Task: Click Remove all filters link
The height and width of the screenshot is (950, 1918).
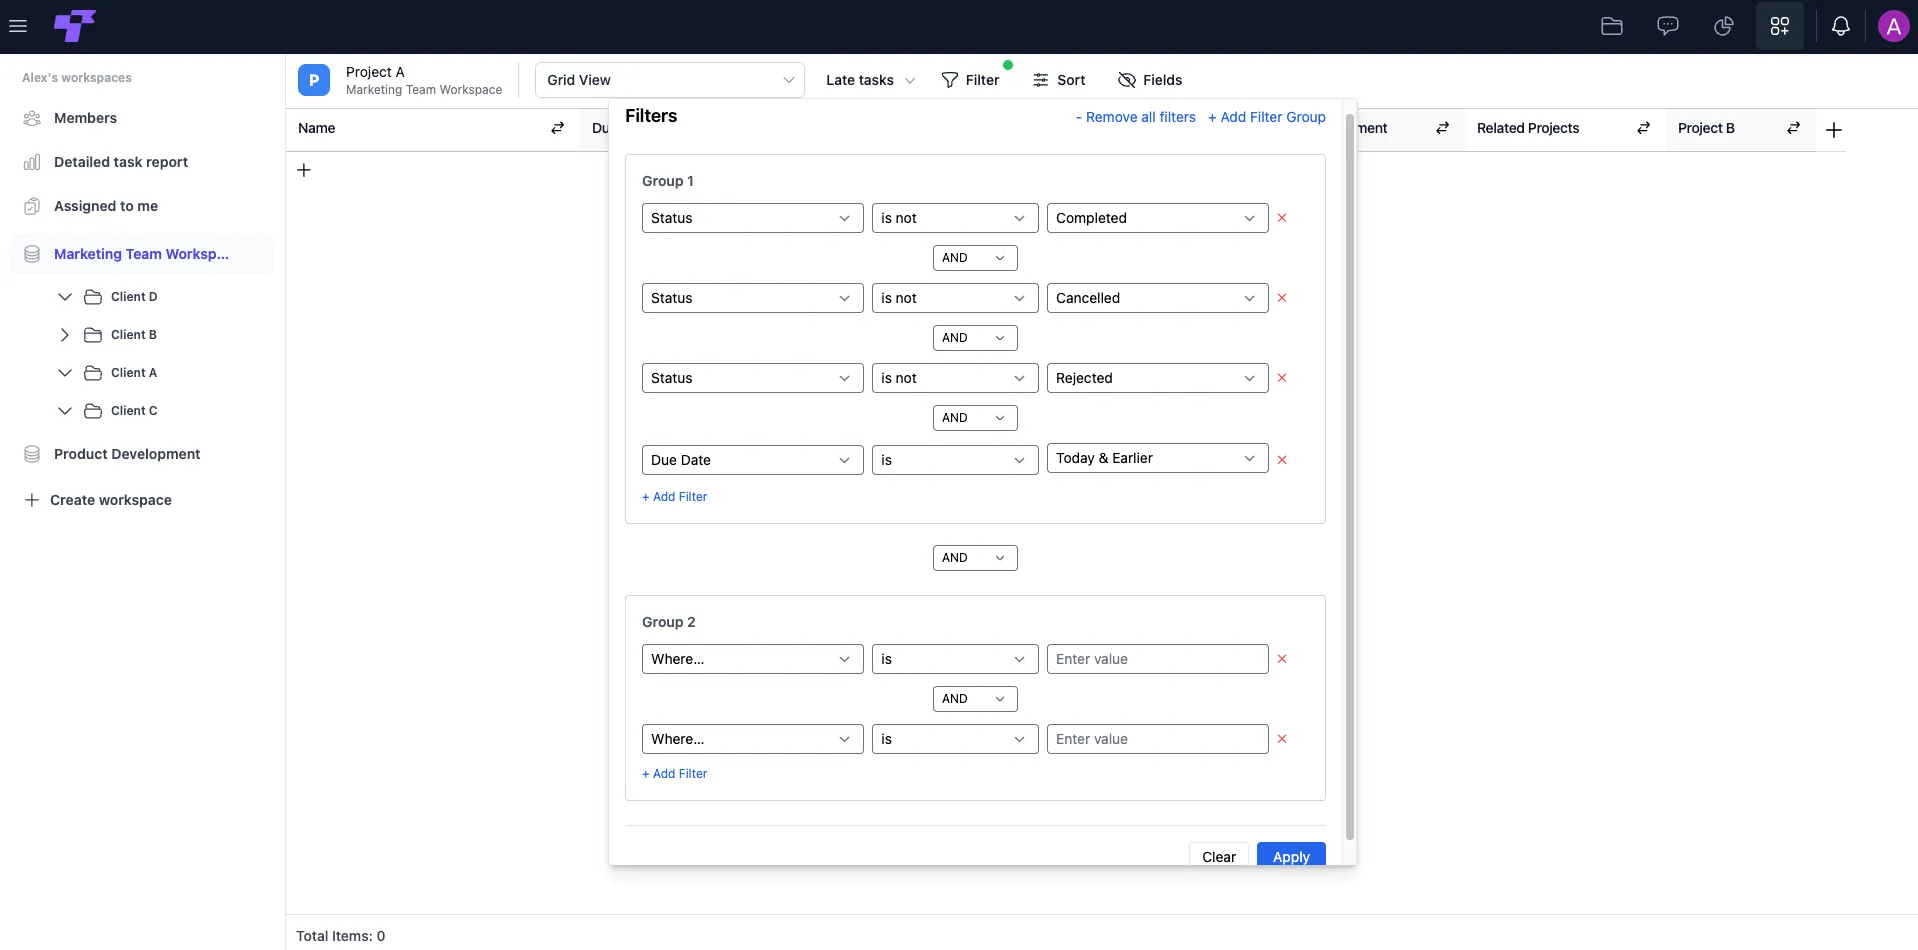Action: [x=1135, y=117]
